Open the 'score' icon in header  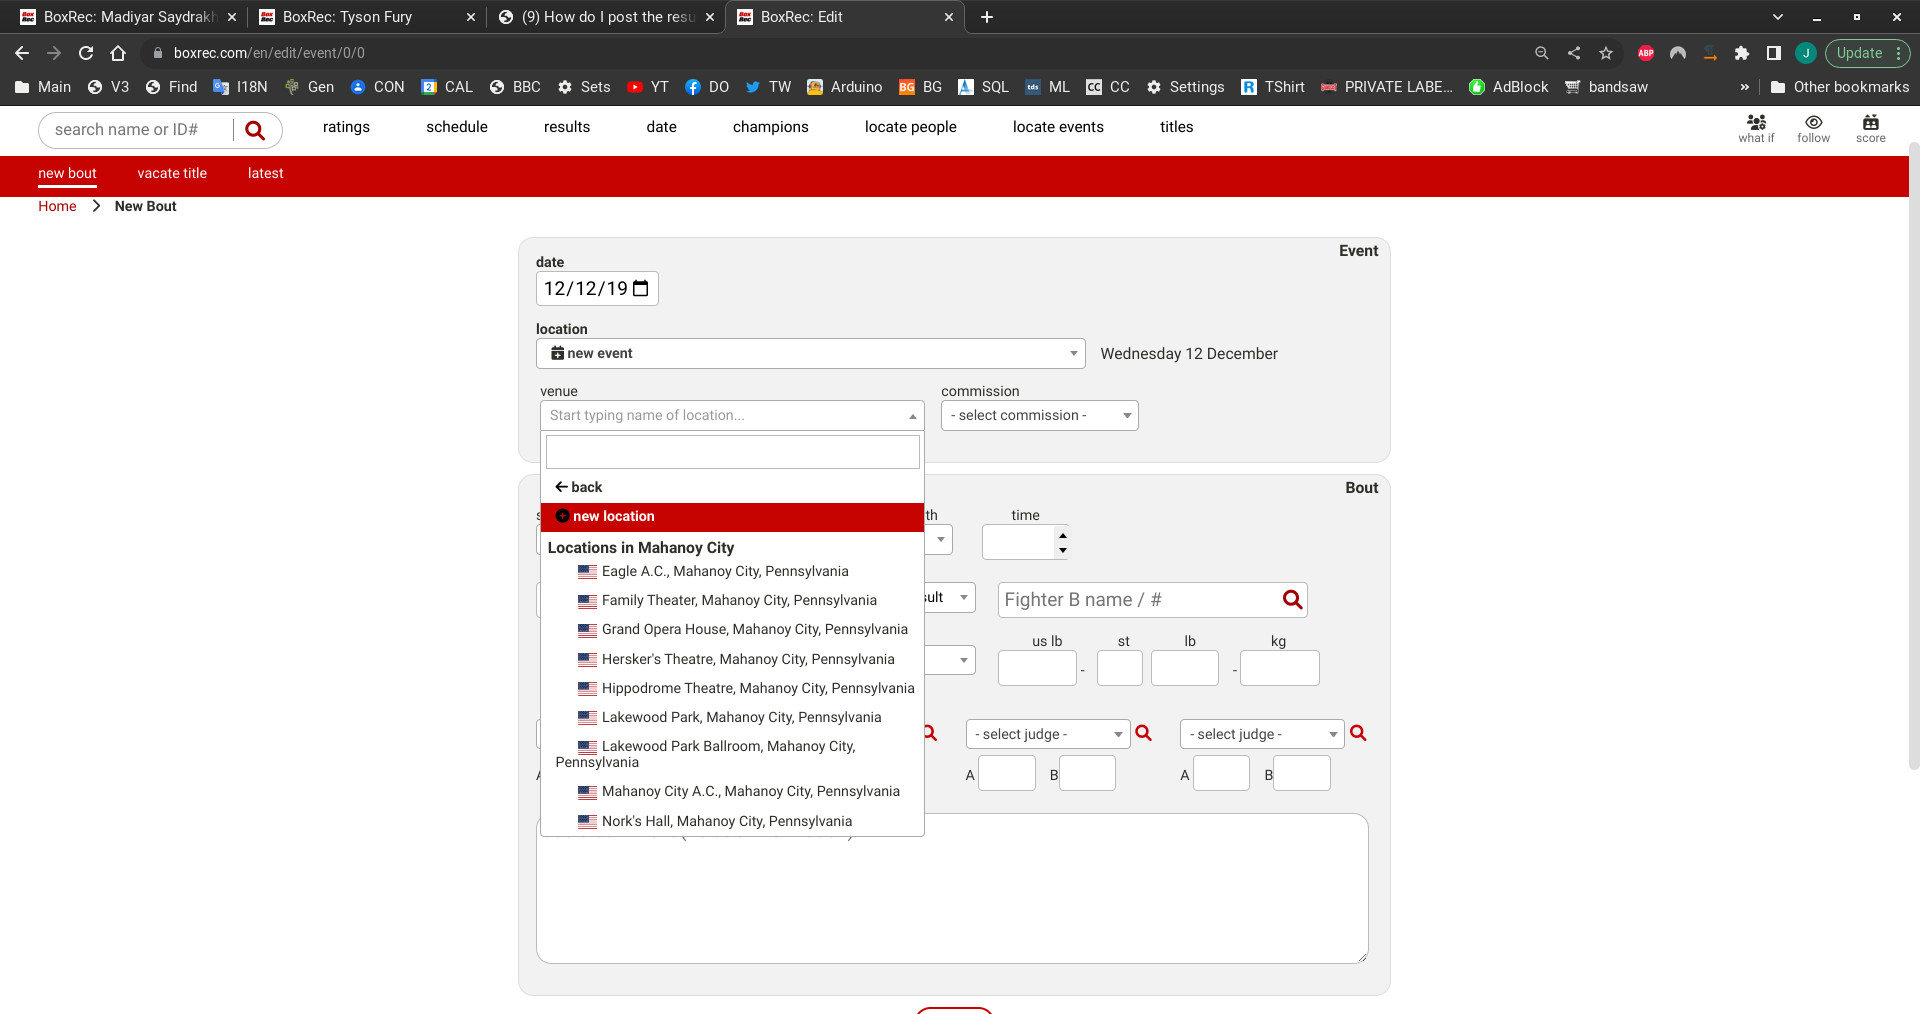1870,129
